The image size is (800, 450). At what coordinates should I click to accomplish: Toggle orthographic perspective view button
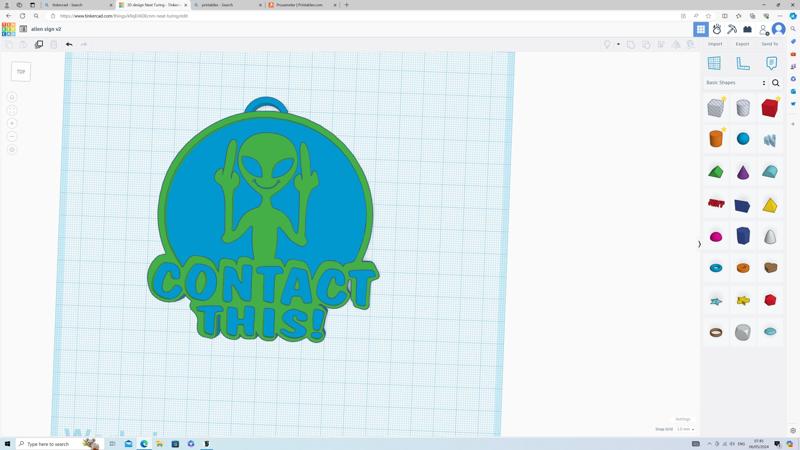[x=12, y=149]
